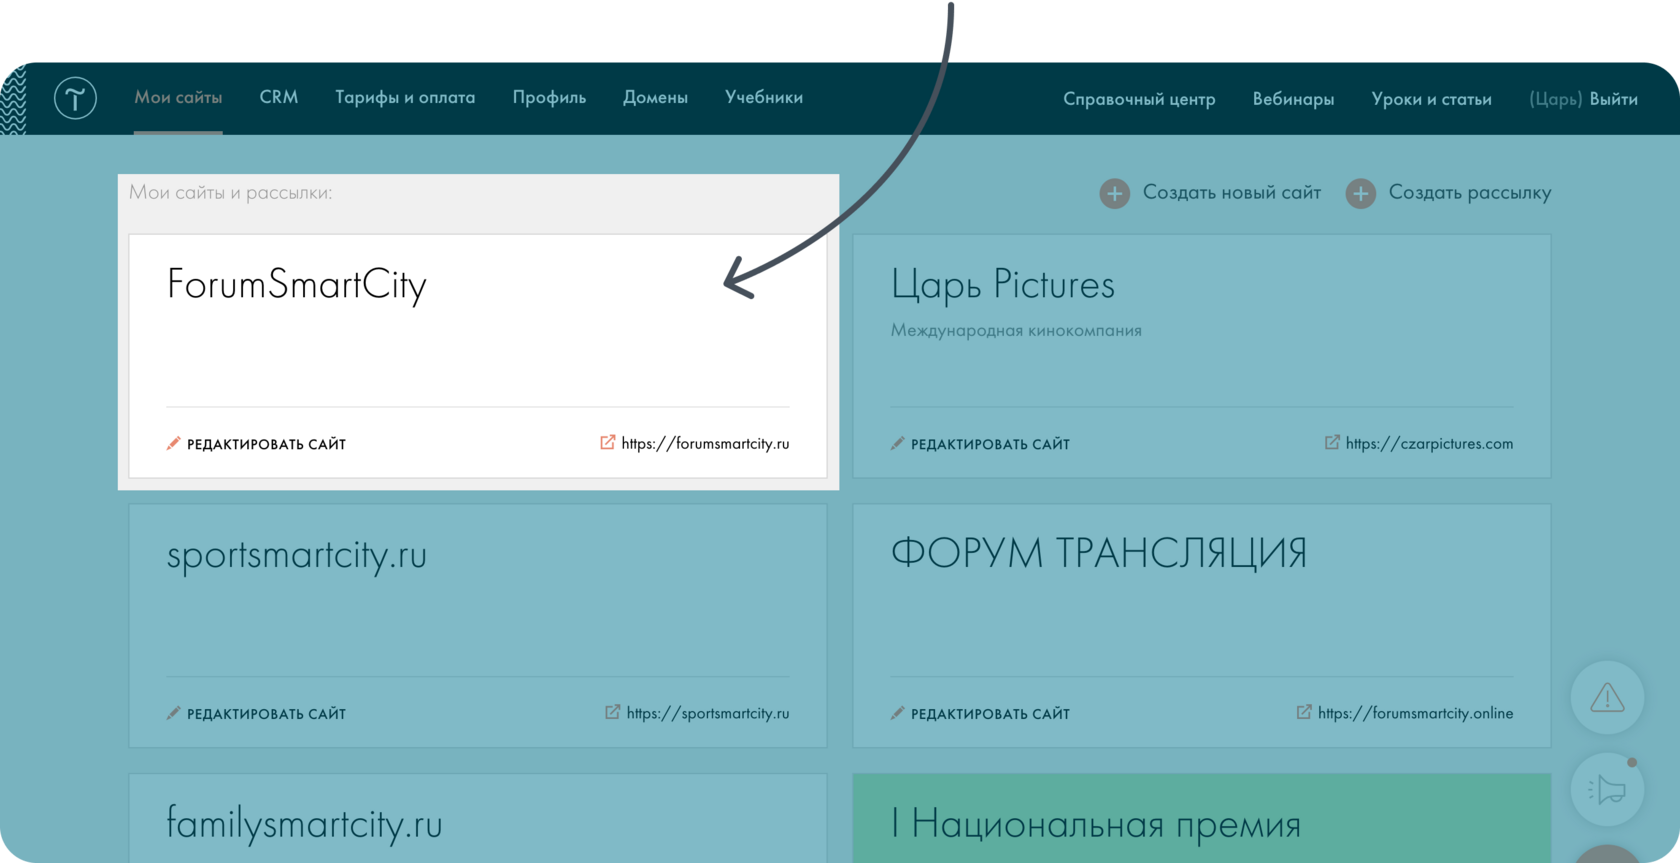Viewport: 1680px width, 863px height.
Task: Click external link icon beside sportsmartcity.ru URL
Action: (612, 712)
